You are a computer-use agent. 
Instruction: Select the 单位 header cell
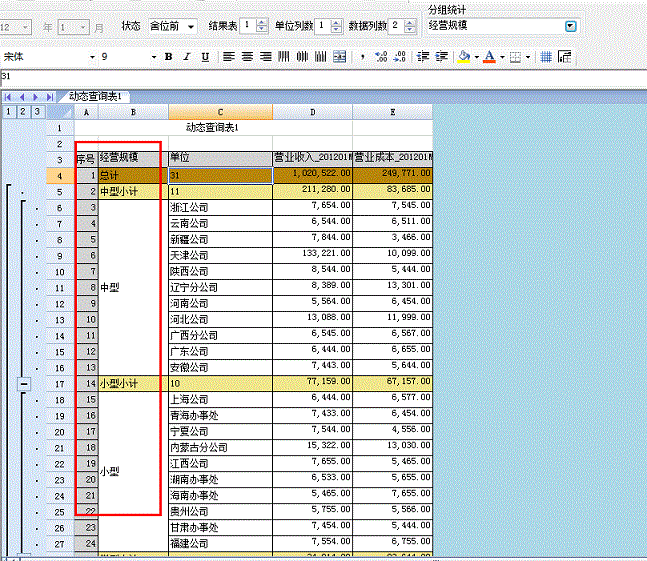pos(220,159)
